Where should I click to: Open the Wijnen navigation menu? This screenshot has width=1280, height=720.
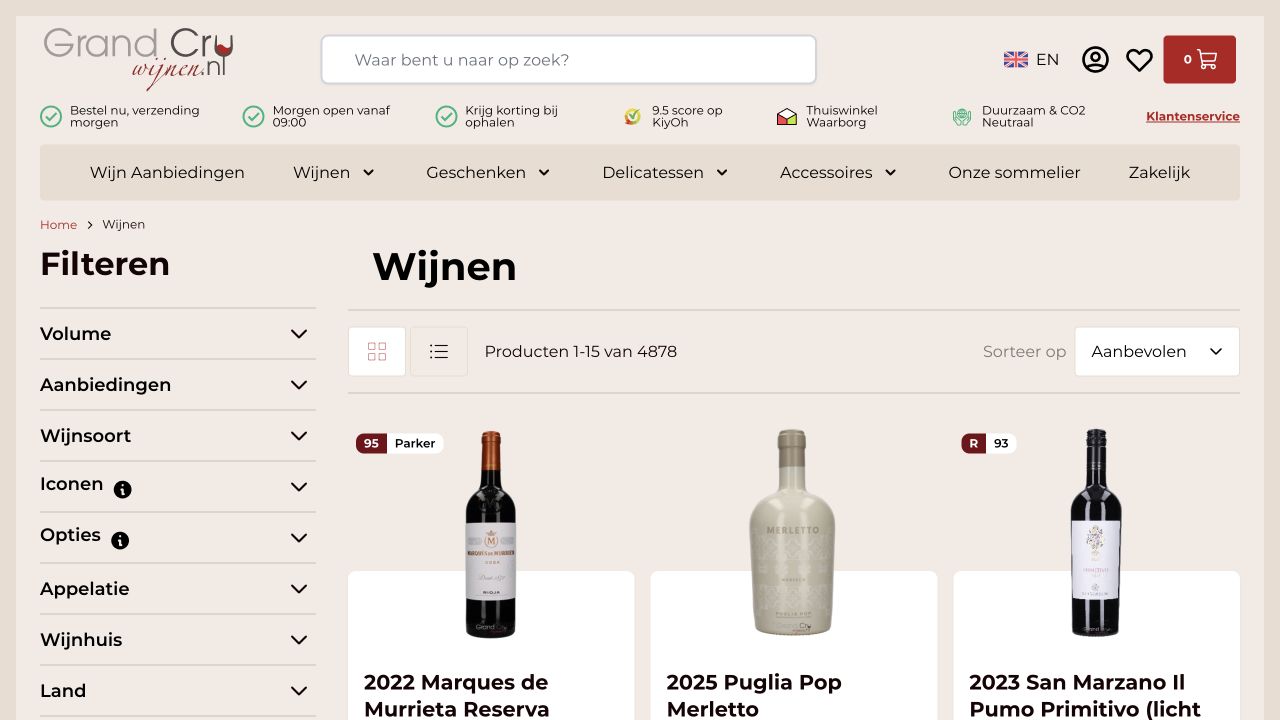pyautogui.click(x=334, y=173)
